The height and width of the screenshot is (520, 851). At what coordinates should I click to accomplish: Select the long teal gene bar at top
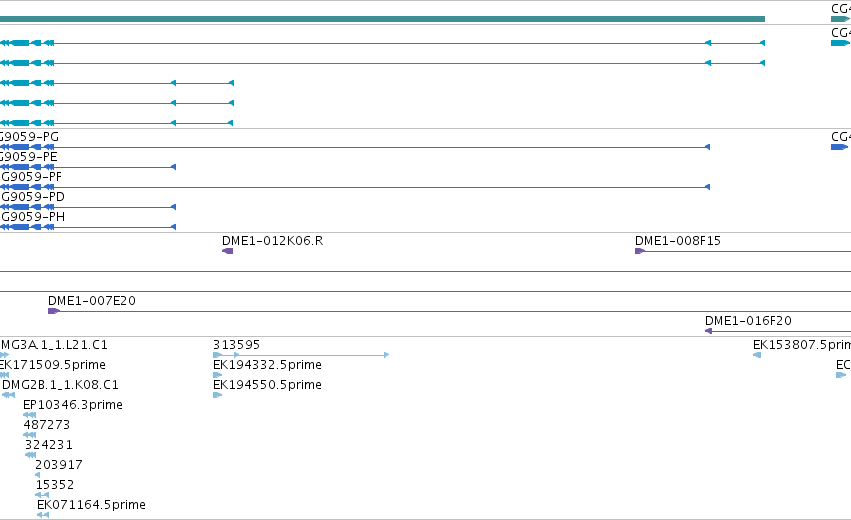(382, 19)
